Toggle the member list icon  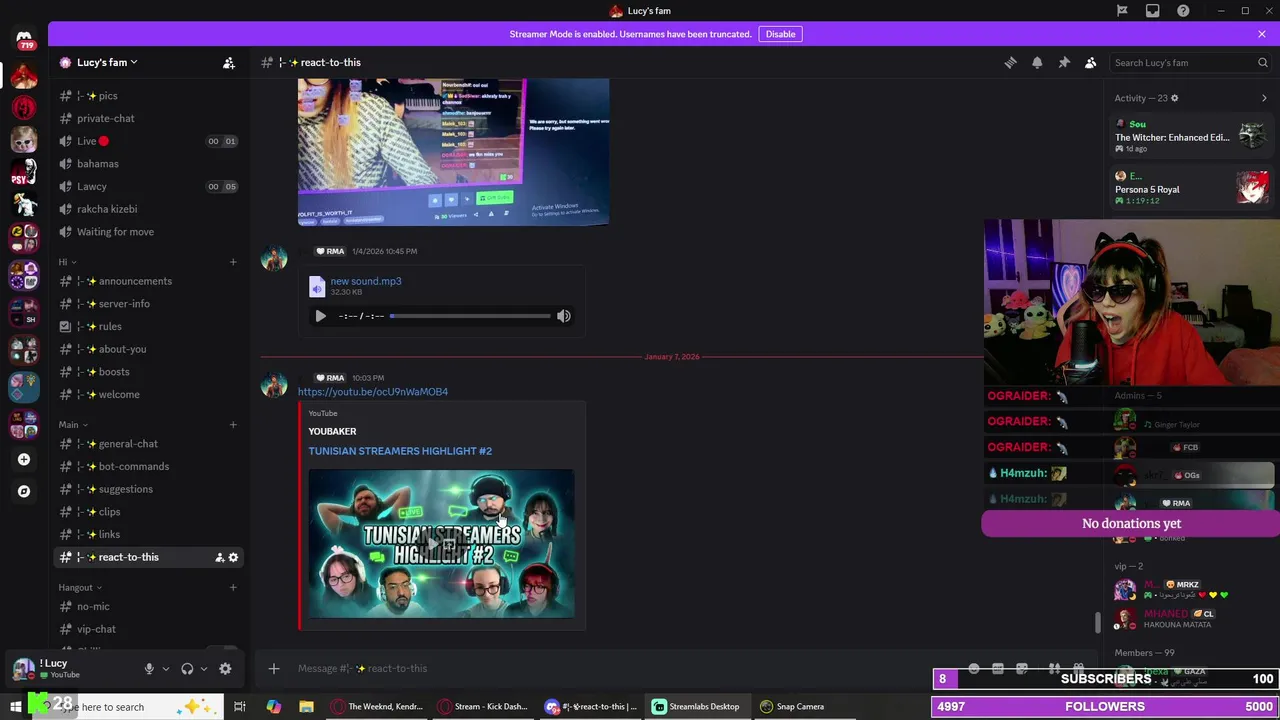[1091, 62]
